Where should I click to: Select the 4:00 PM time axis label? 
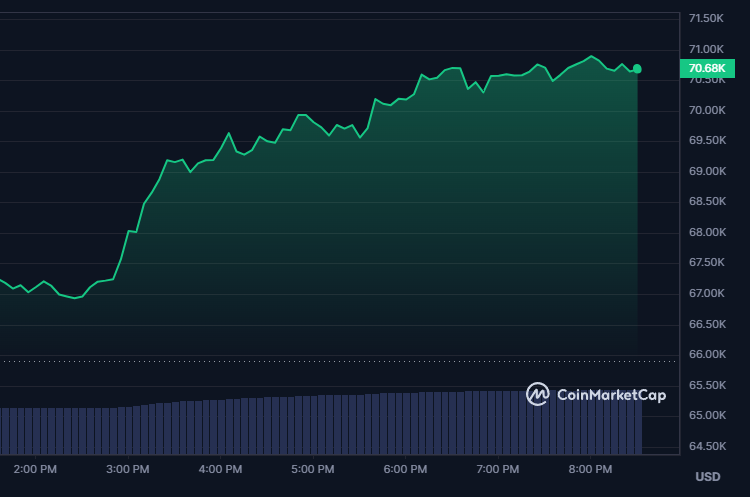220,469
